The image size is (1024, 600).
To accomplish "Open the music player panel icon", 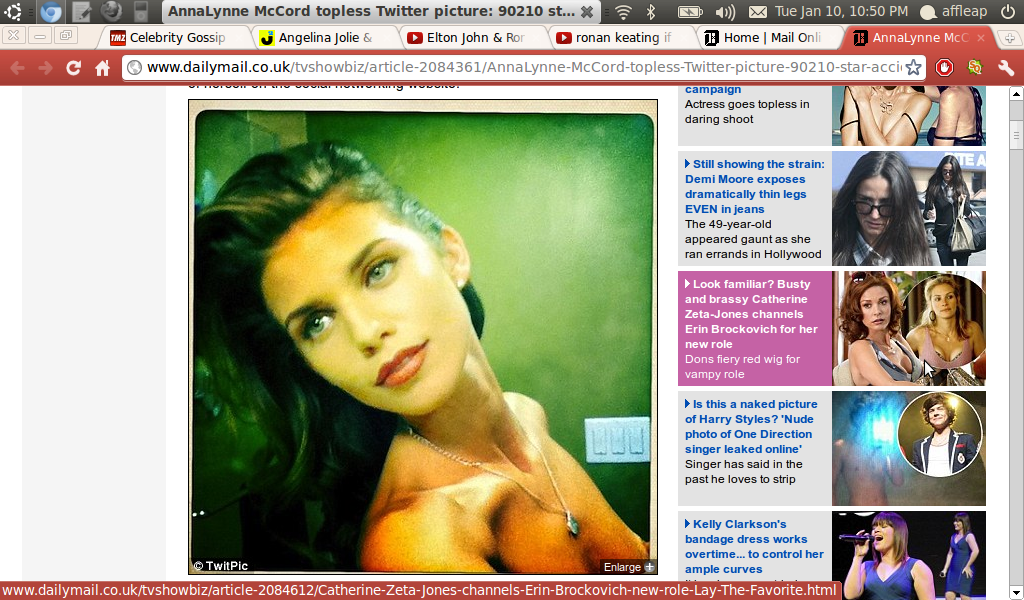I will (x=141, y=11).
